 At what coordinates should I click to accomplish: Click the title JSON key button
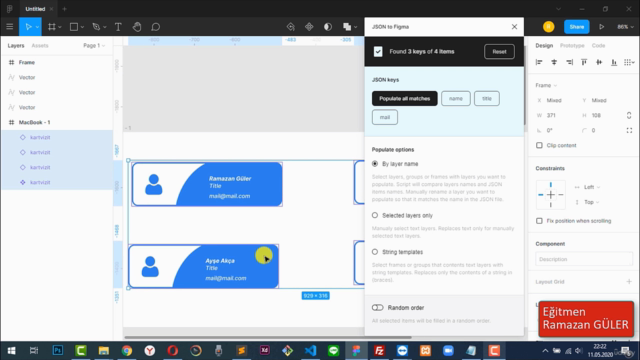tap(487, 98)
